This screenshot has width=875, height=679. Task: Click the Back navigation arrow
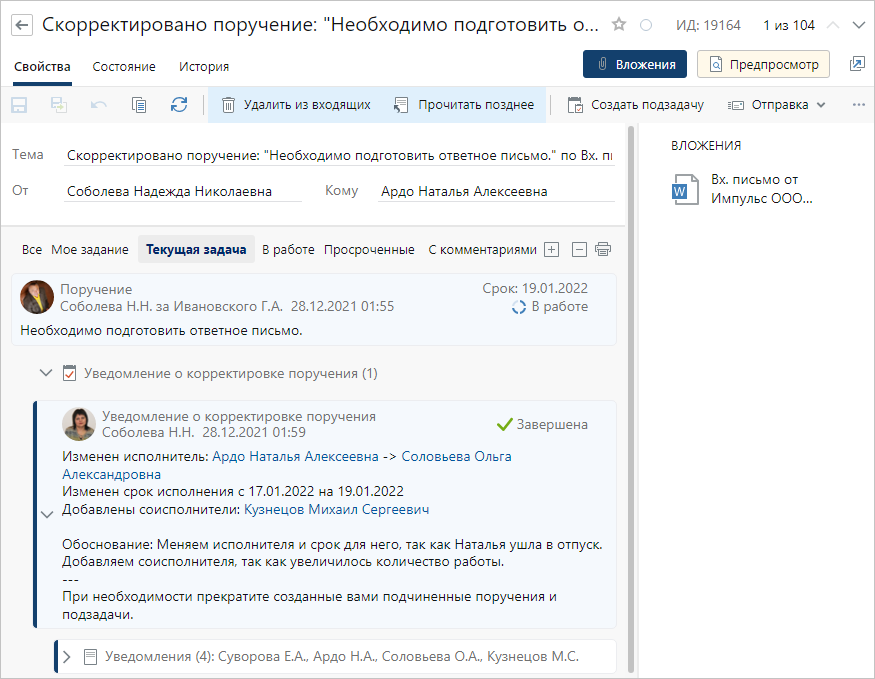coord(21,24)
